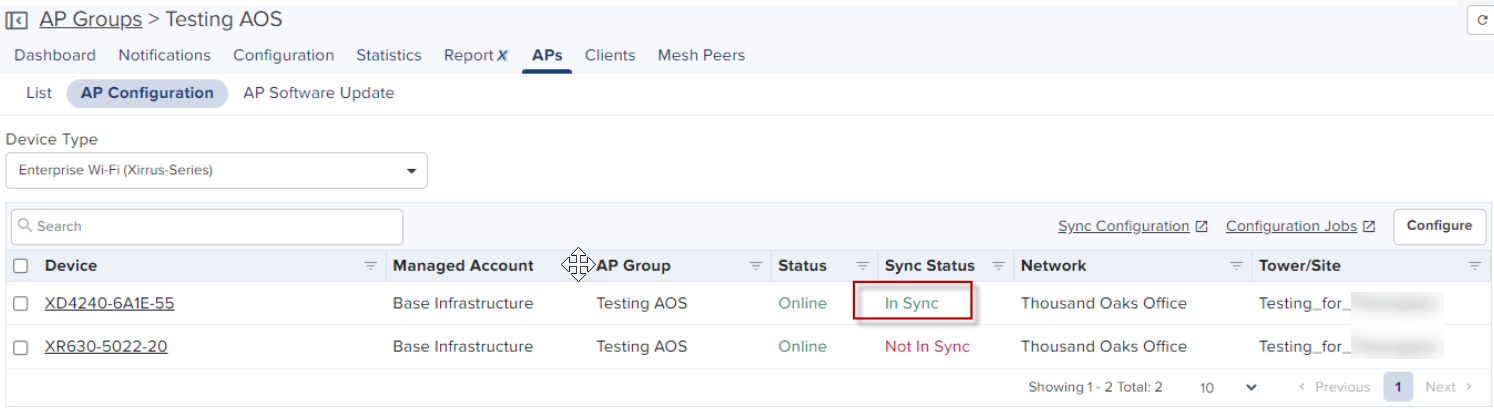Open the Network column filter icon
The image size is (1494, 409).
[1236, 266]
